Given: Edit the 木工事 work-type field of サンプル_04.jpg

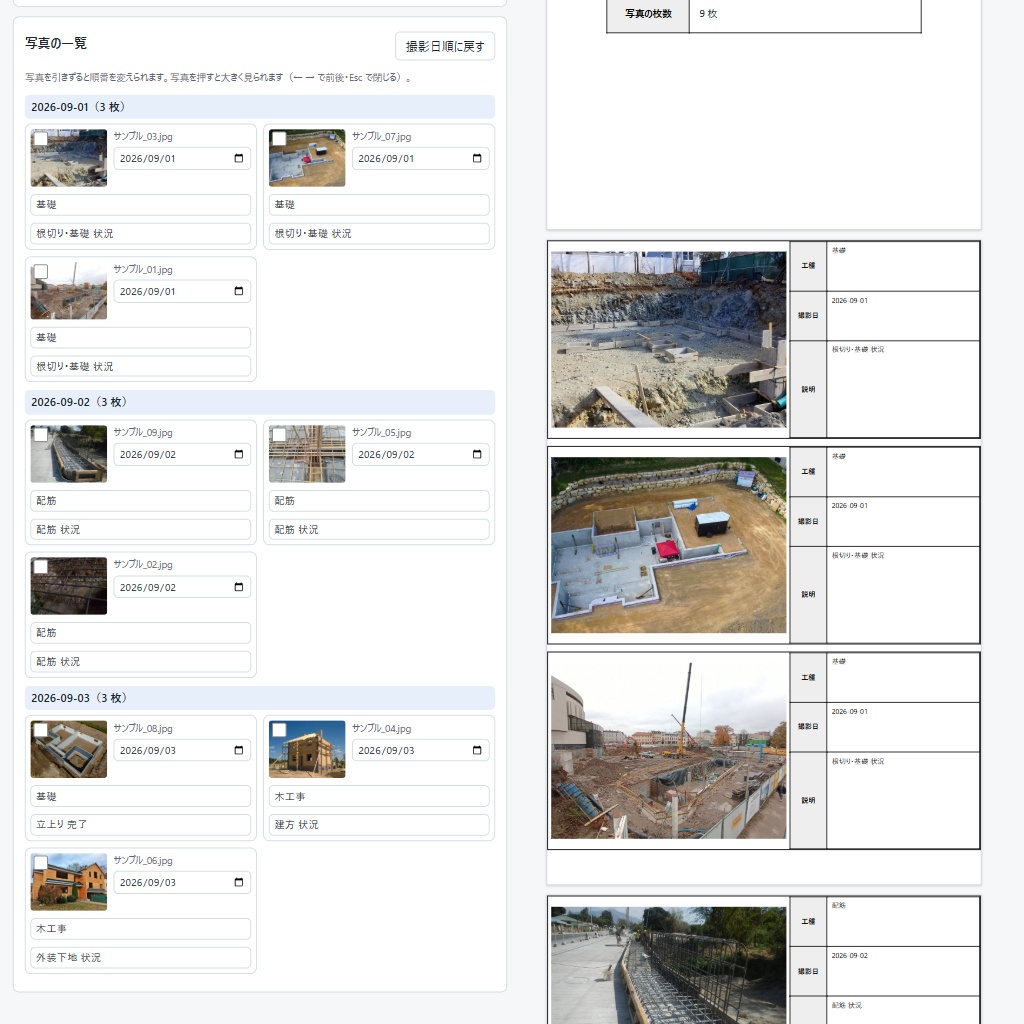Looking at the screenshot, I should 379,796.
